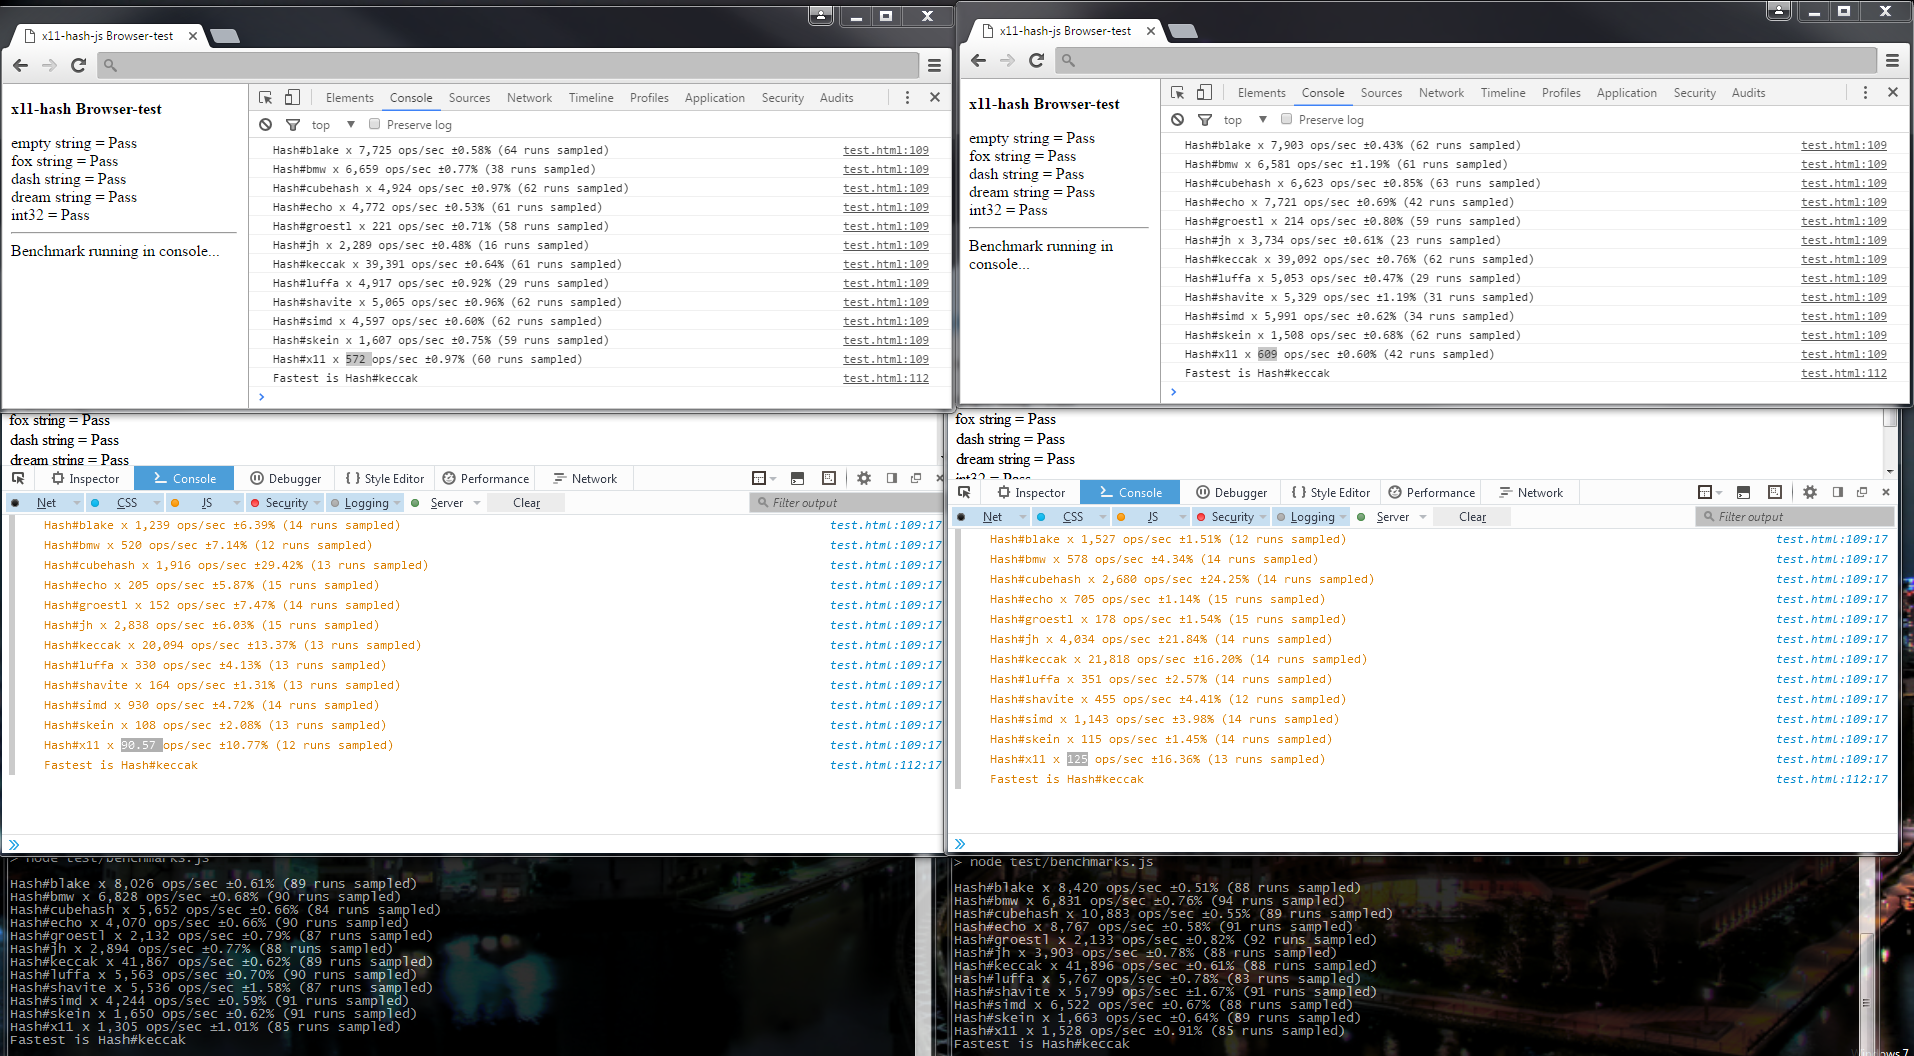This screenshot has width=1914, height=1056.
Task: Clear console icon in right Chrome DevTools
Action: (1177, 119)
